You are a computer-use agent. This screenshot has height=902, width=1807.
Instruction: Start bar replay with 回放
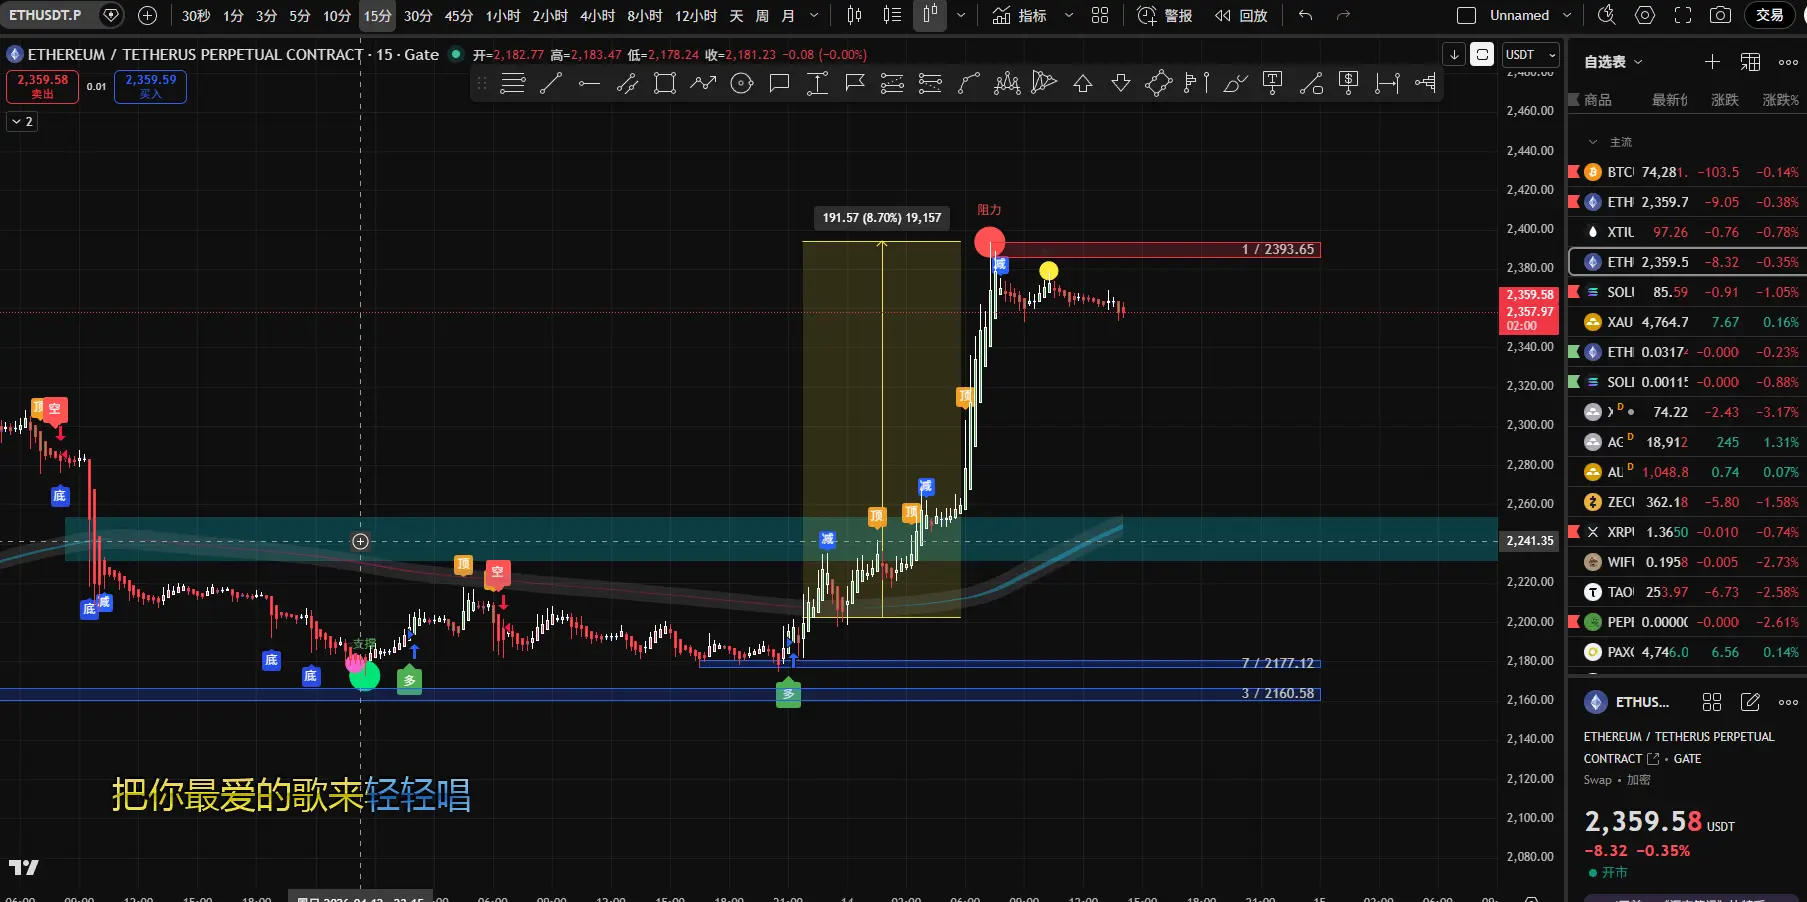(x=1241, y=15)
